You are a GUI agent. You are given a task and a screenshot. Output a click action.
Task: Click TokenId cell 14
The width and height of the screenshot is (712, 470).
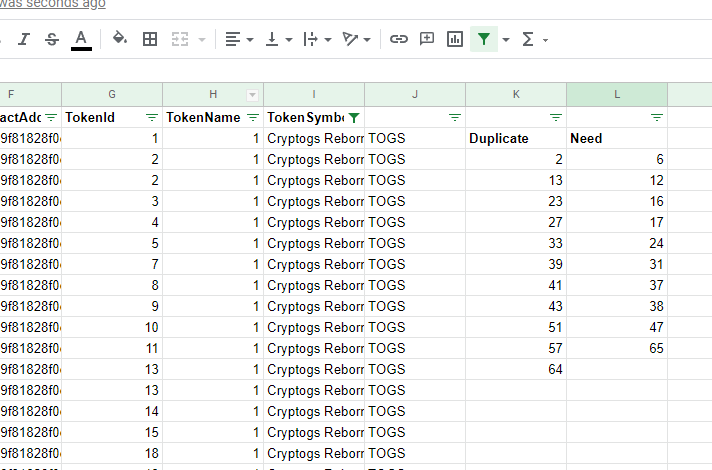(112, 411)
